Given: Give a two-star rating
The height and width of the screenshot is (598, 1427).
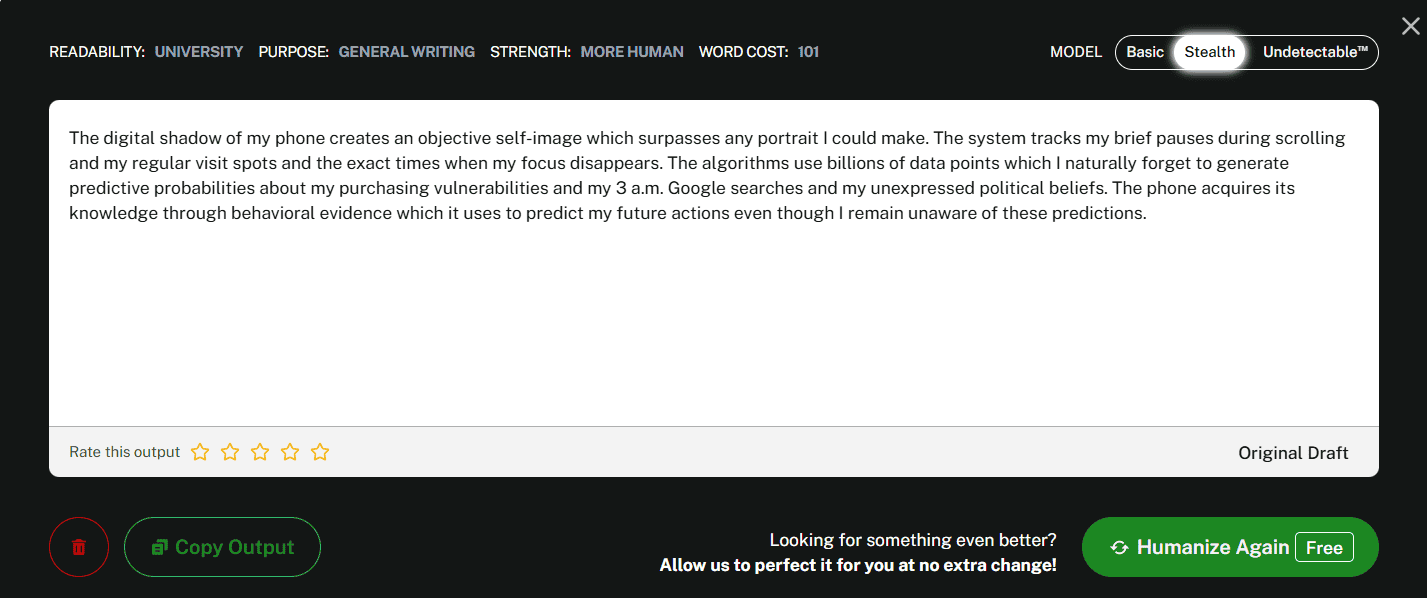Looking at the screenshot, I should (230, 452).
